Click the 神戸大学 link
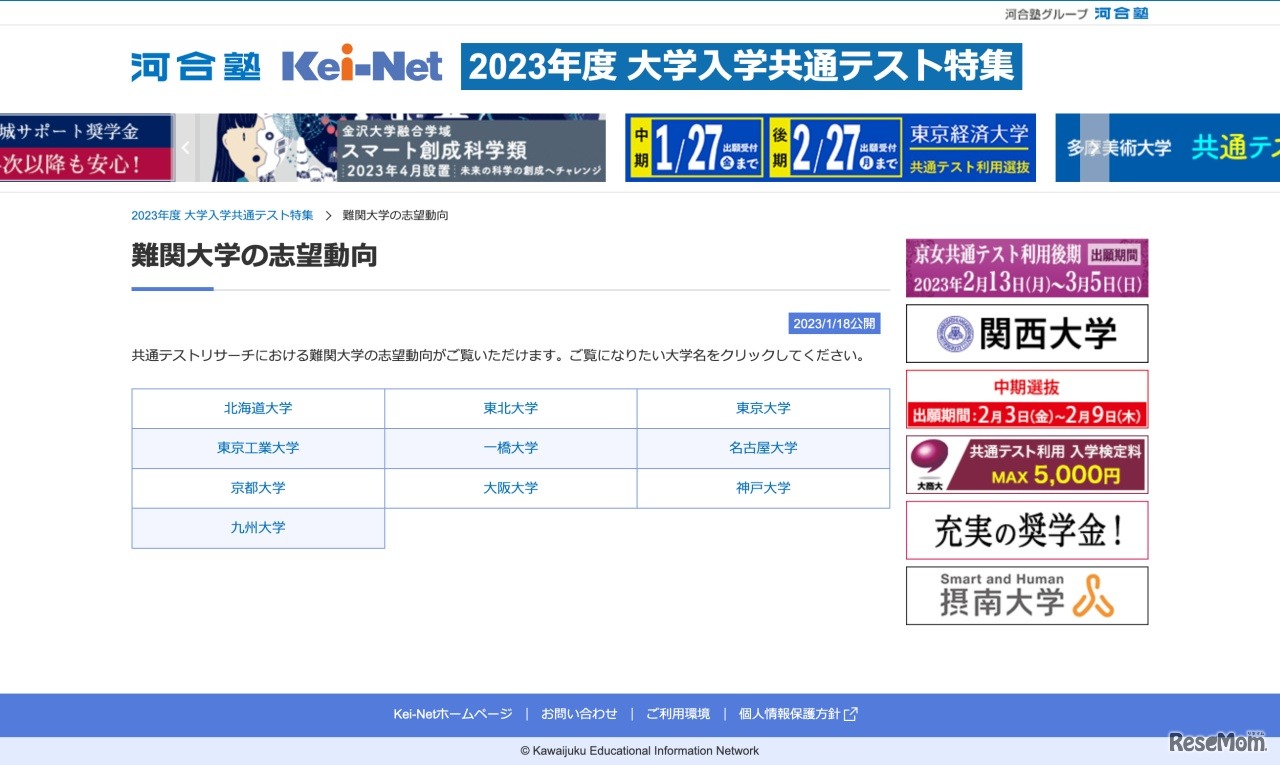 763,488
